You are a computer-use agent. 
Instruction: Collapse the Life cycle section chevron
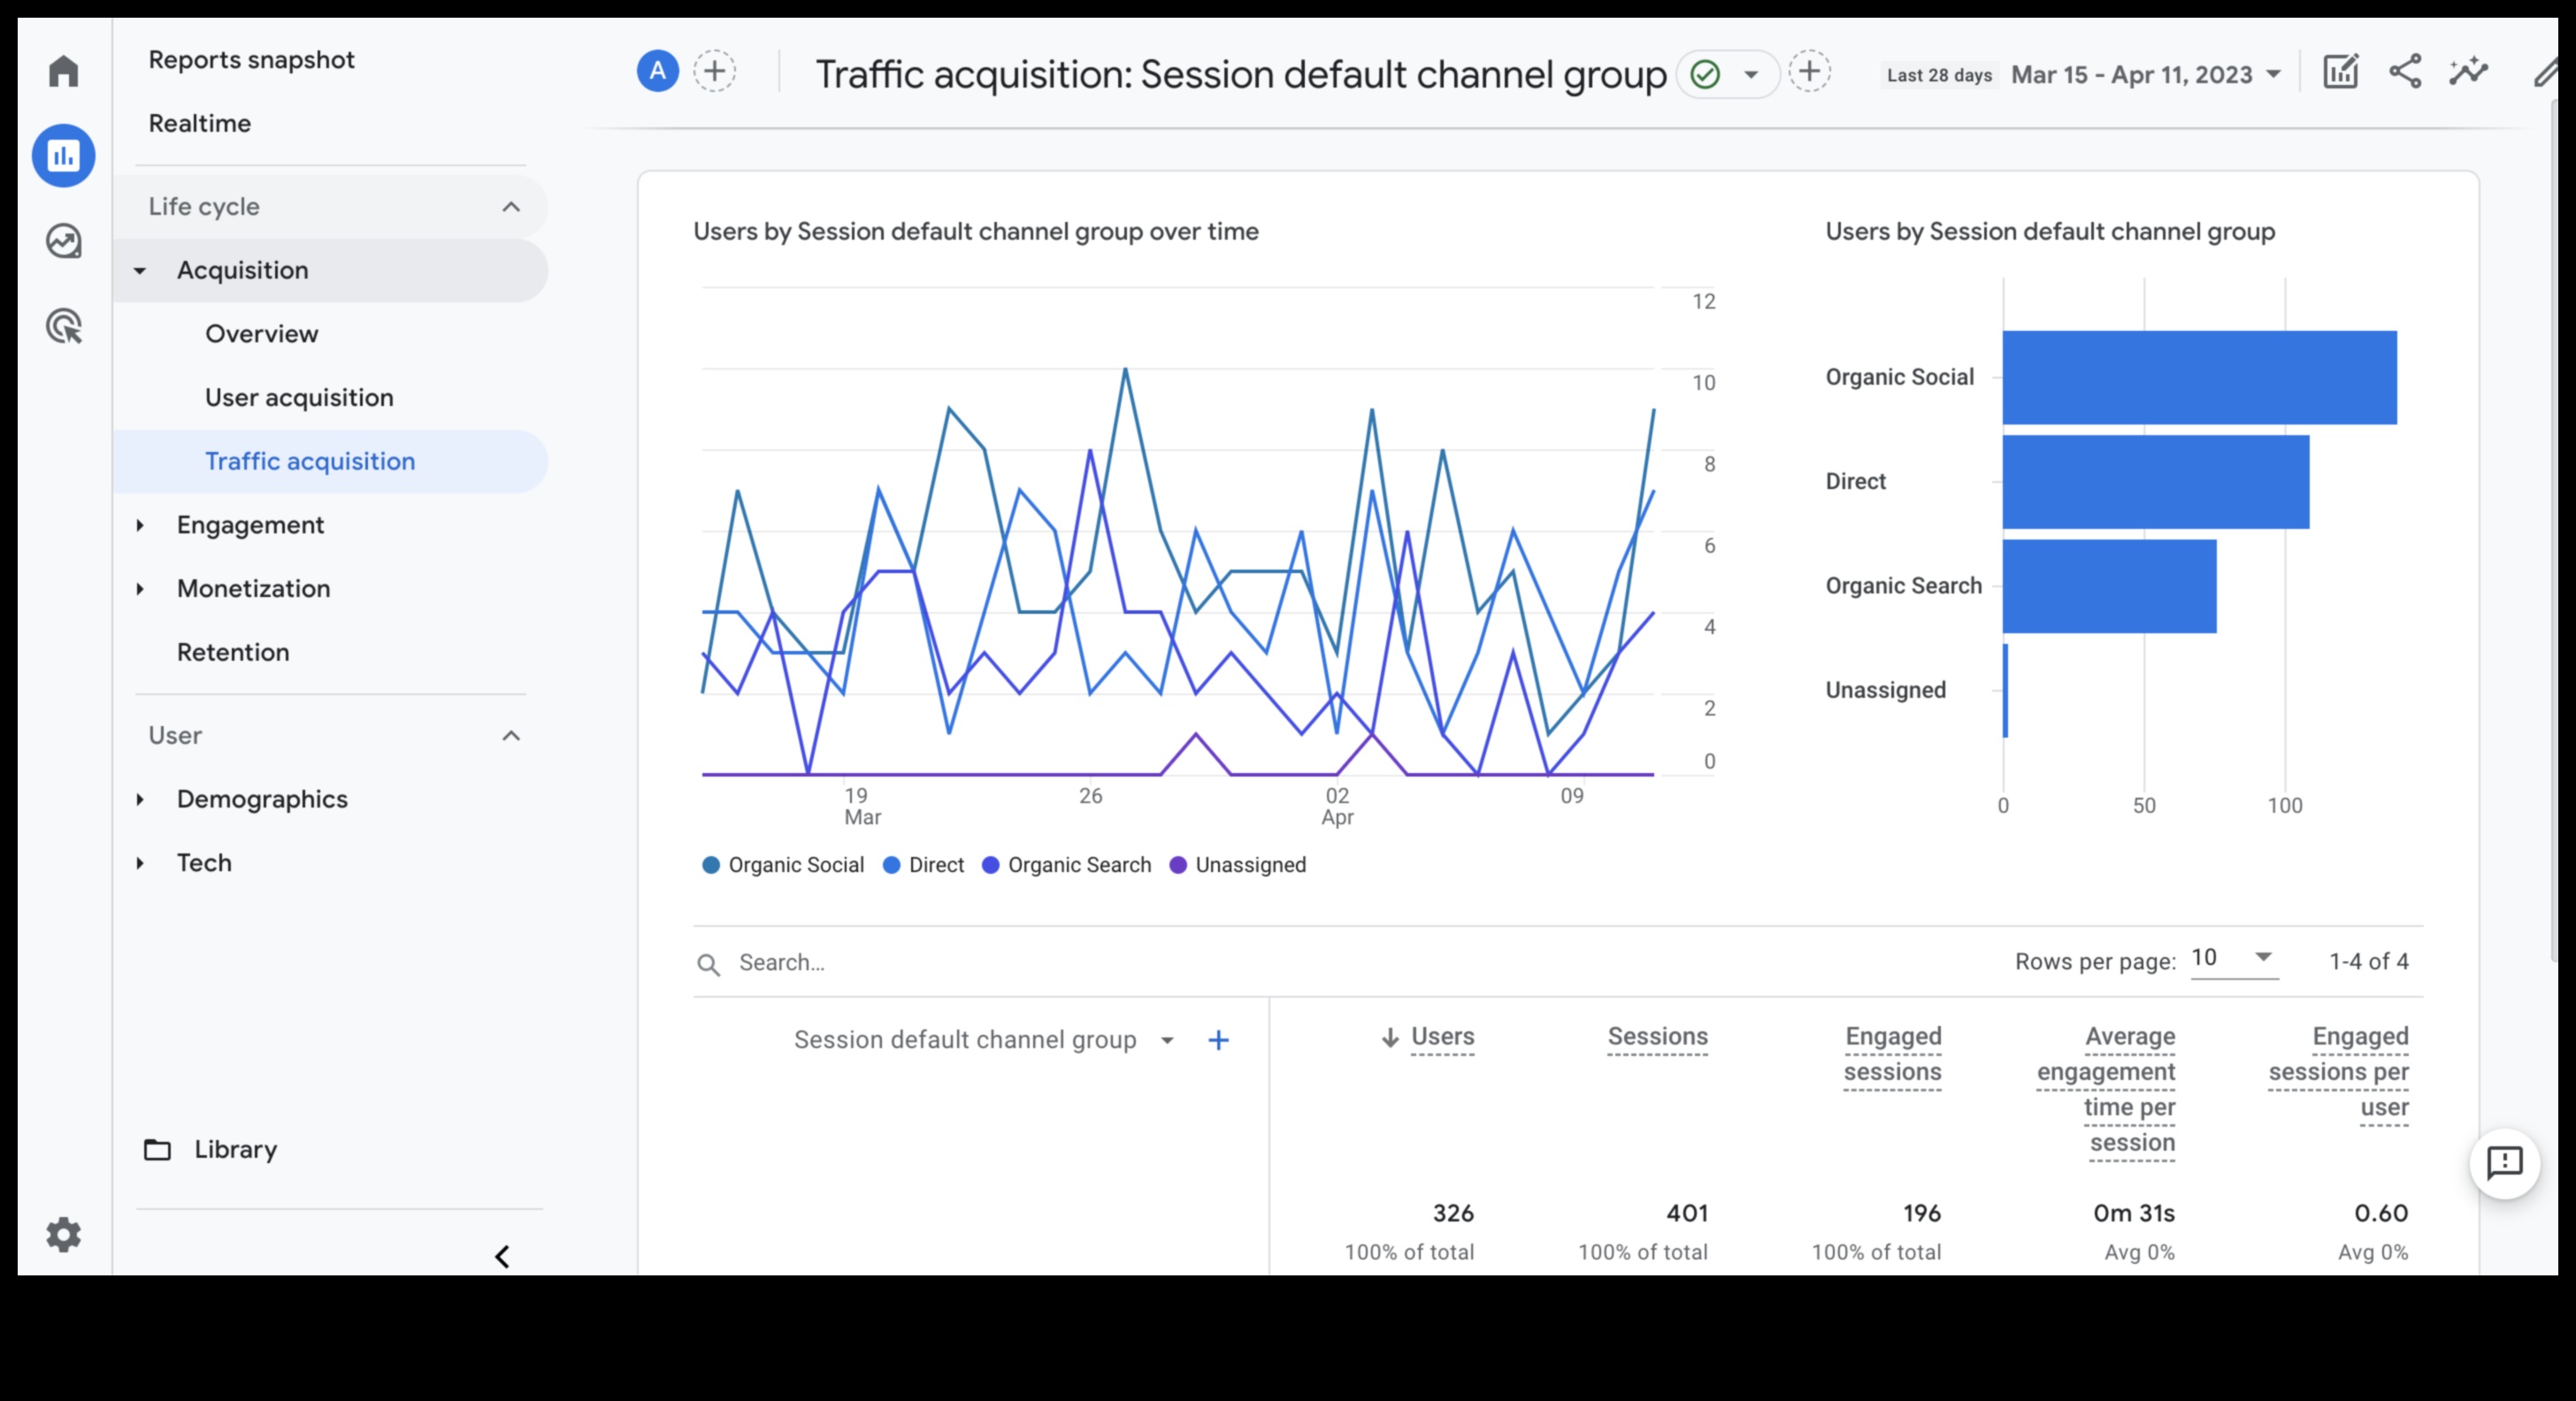click(511, 207)
